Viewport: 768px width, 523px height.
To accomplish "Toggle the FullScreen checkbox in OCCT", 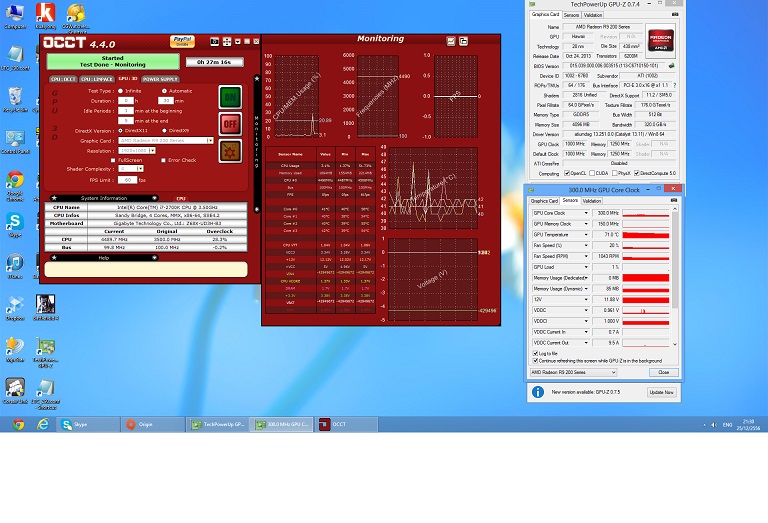I will (x=113, y=160).
